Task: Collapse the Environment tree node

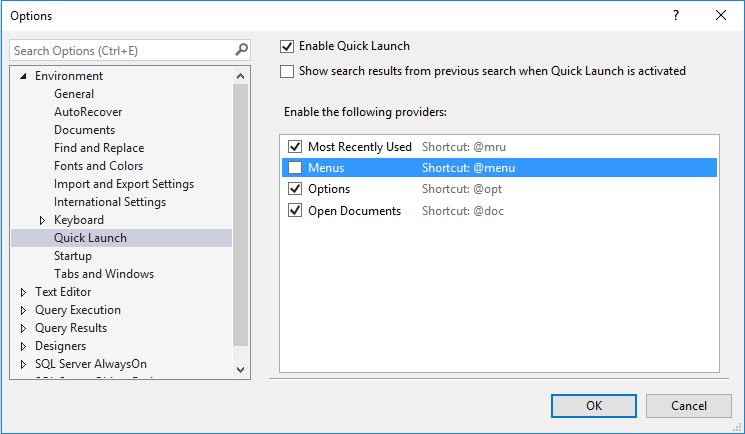Action: tap(24, 76)
